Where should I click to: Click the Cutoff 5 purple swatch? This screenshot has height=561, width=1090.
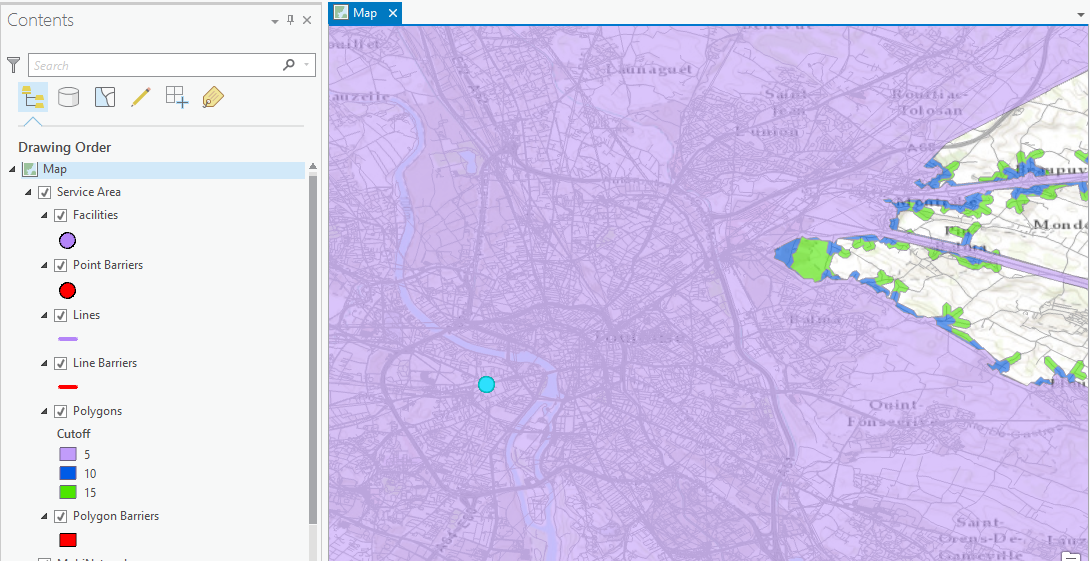pos(67,455)
